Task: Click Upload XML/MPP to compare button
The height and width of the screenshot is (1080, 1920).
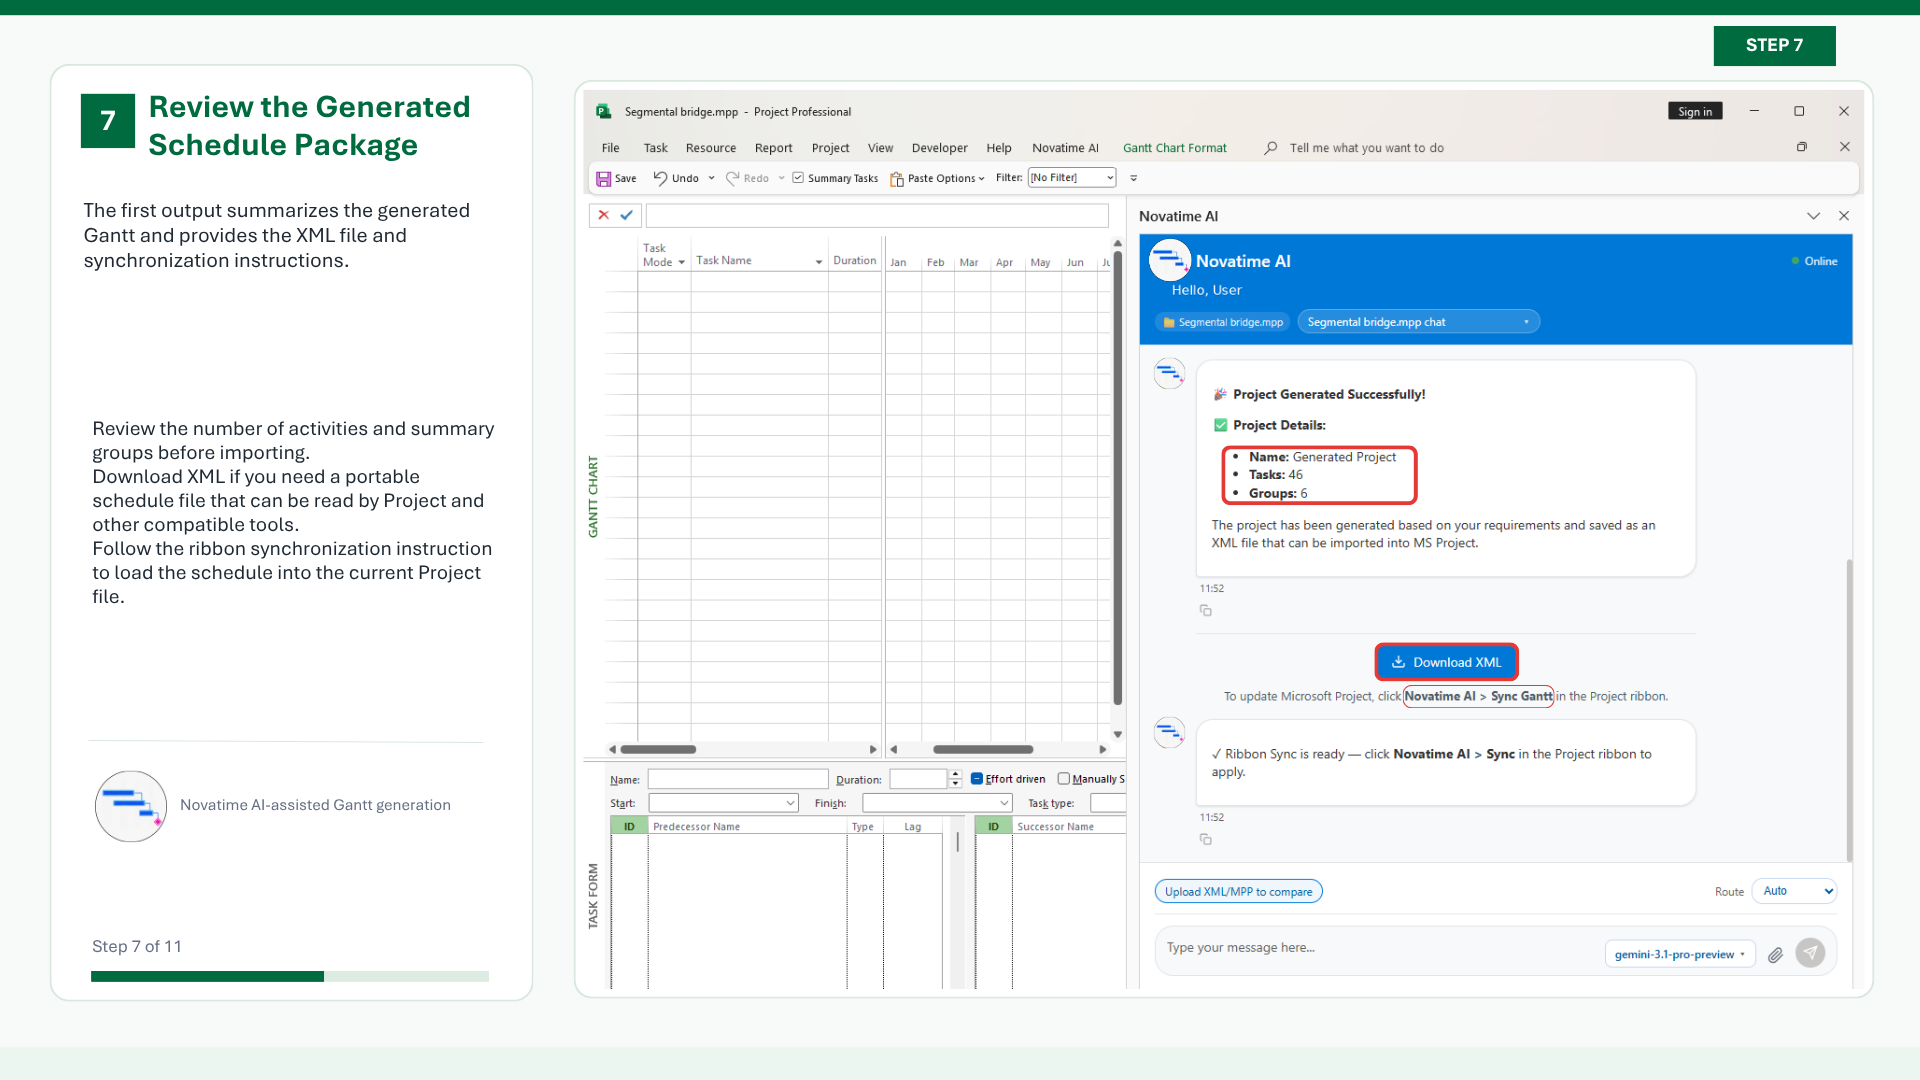Action: tap(1238, 891)
